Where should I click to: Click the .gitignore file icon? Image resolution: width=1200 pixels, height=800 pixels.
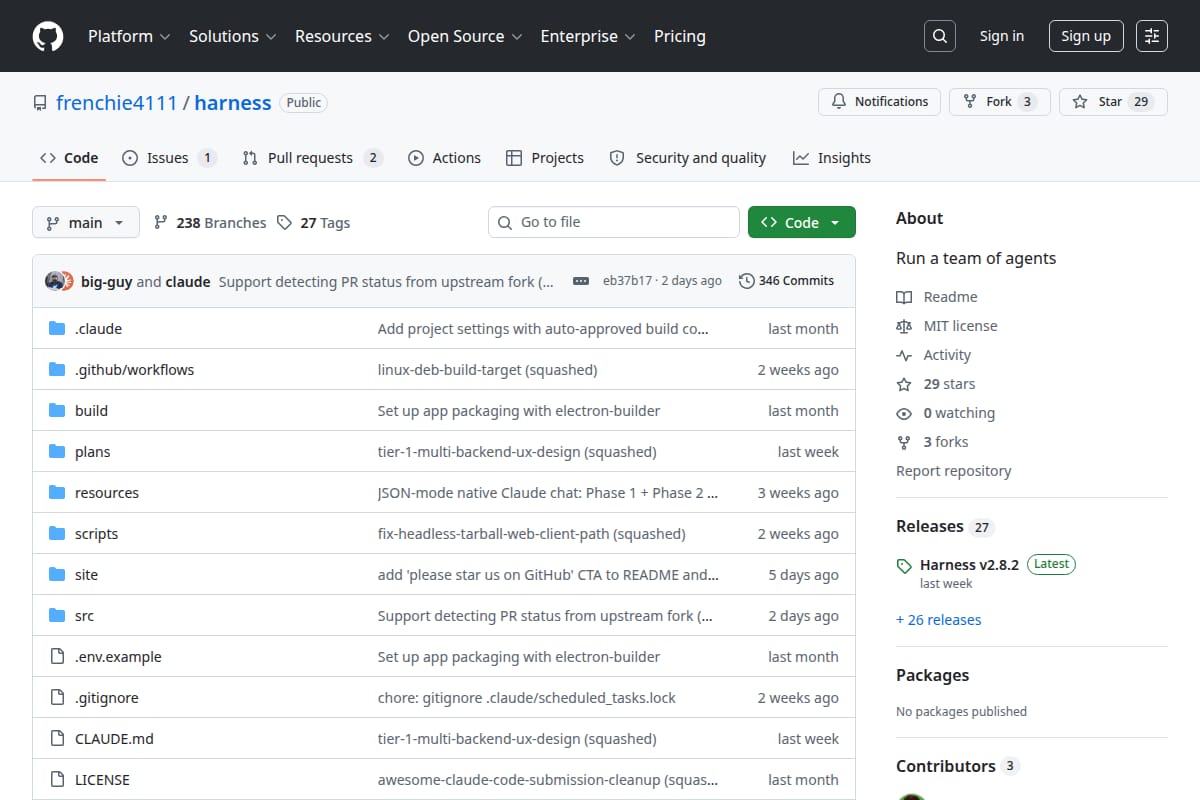57,697
